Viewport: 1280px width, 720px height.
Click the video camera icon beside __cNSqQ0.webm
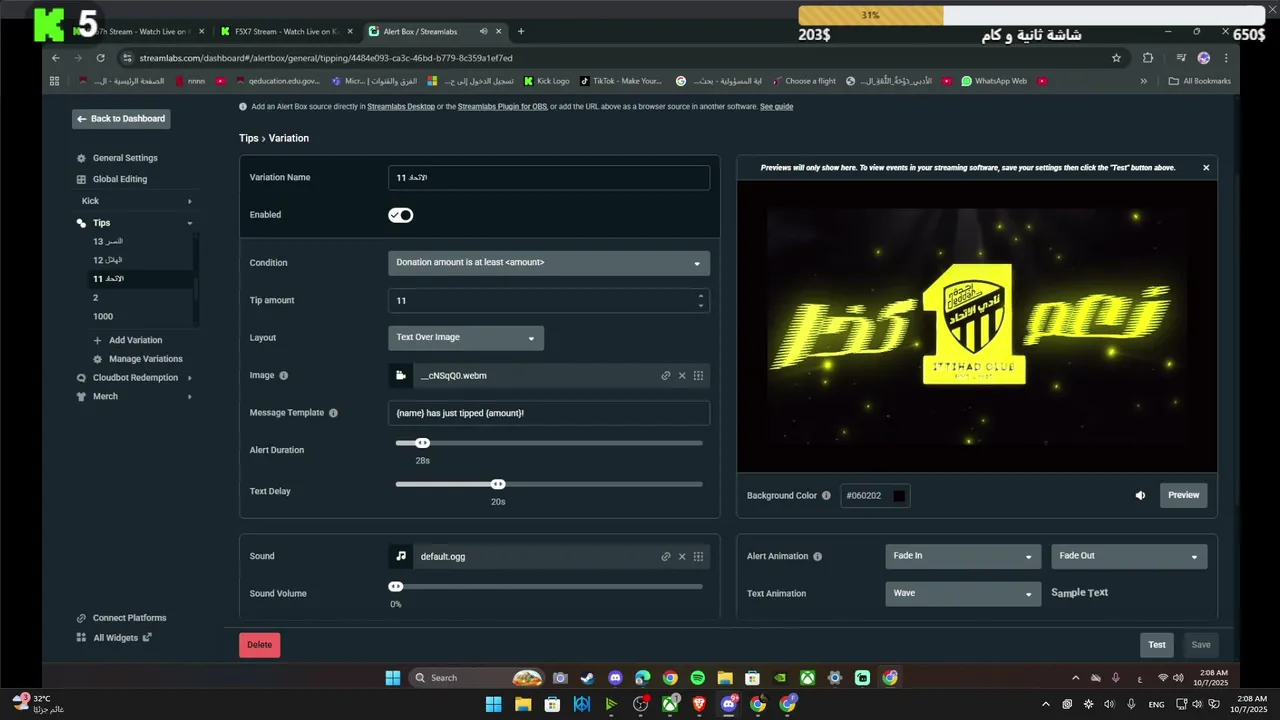[400, 376]
